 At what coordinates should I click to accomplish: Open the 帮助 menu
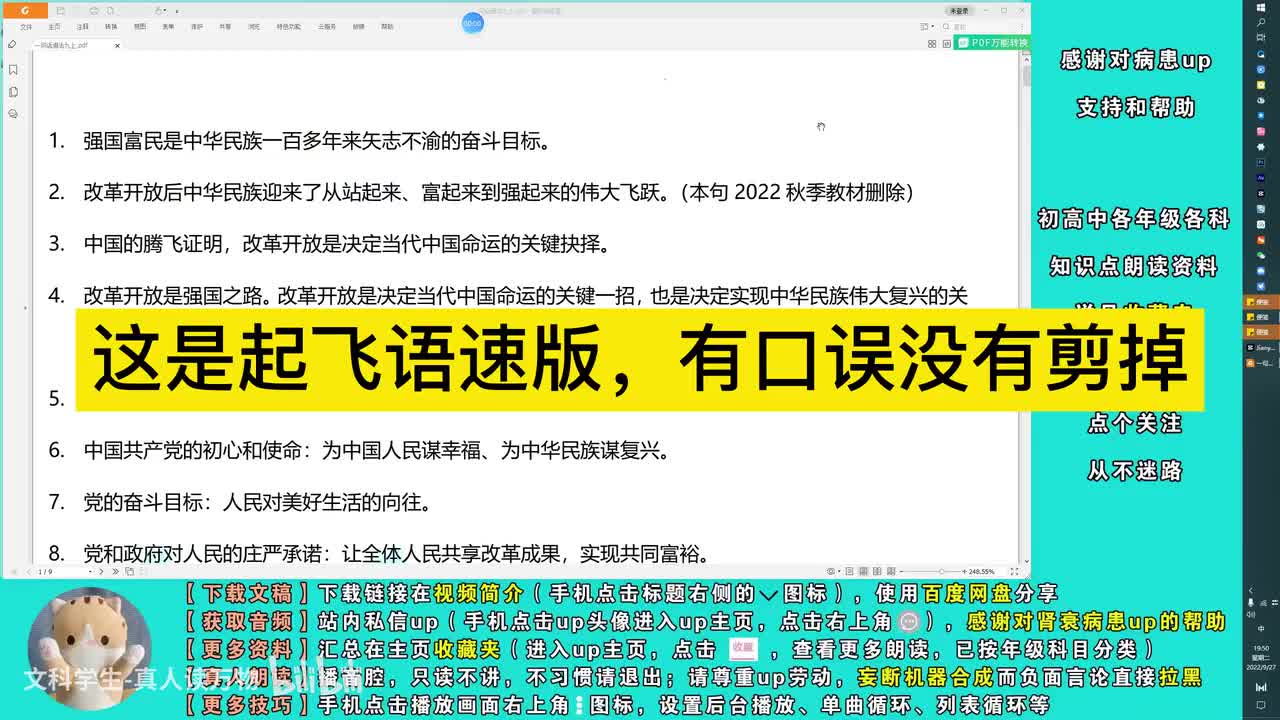pyautogui.click(x=387, y=27)
